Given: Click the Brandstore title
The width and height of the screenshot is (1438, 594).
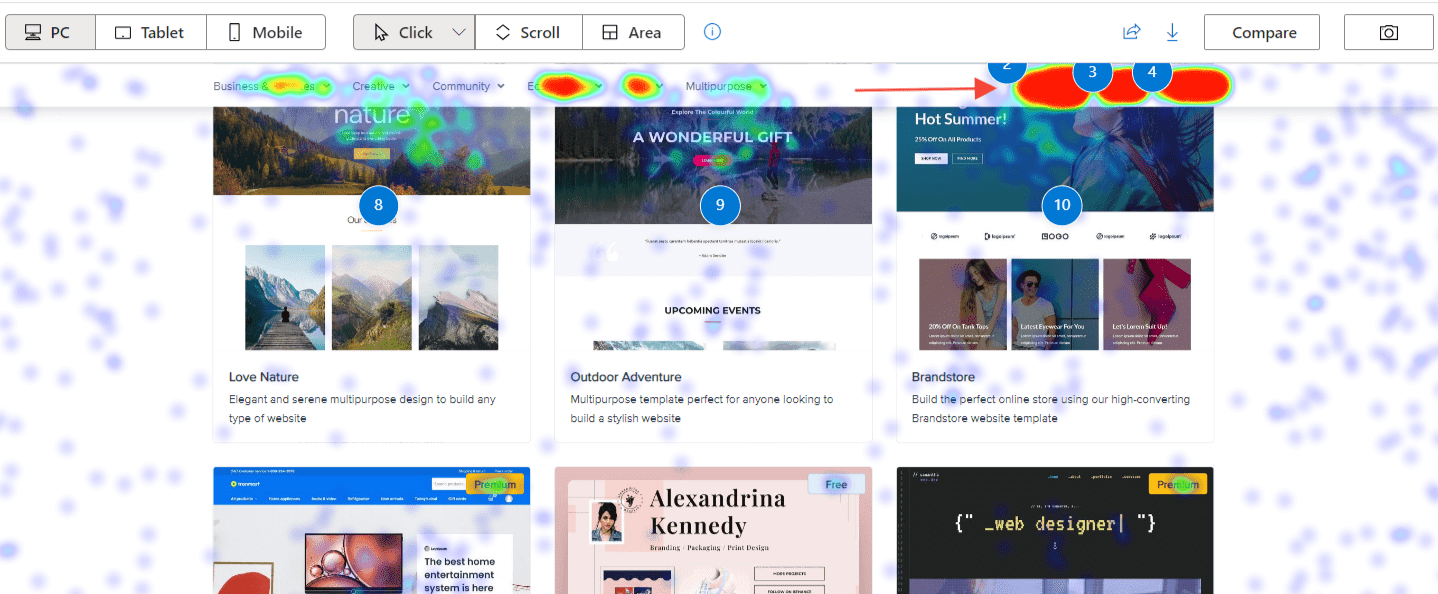Looking at the screenshot, I should coord(944,377).
